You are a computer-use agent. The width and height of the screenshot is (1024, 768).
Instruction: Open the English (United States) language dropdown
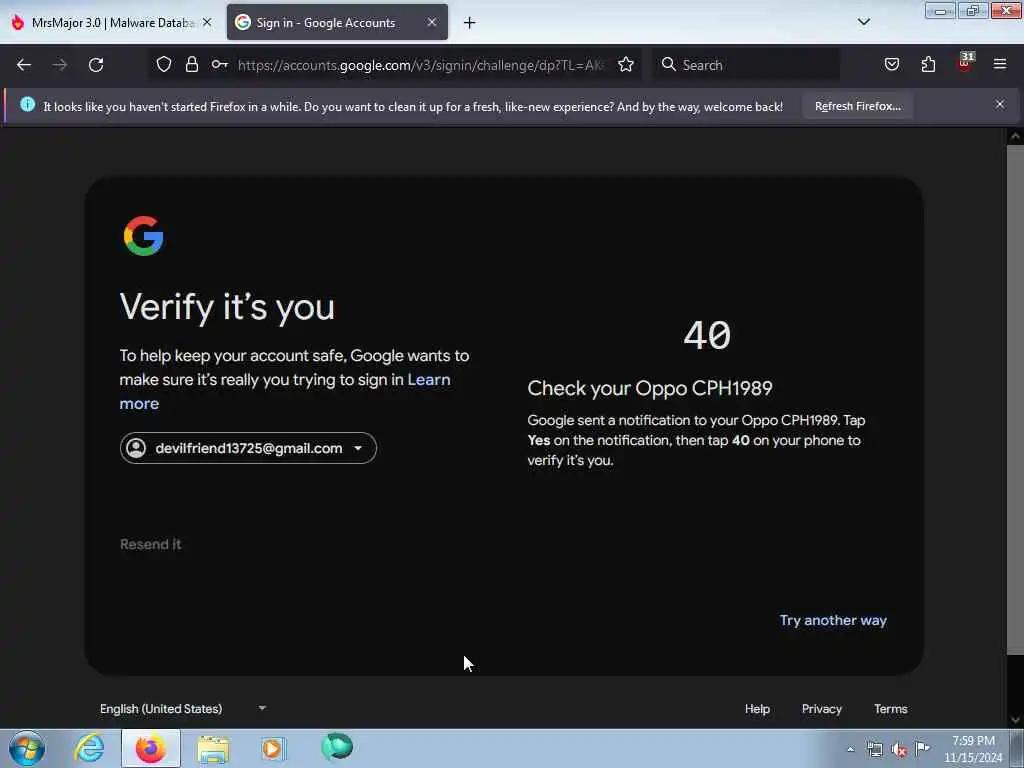[x=183, y=709]
